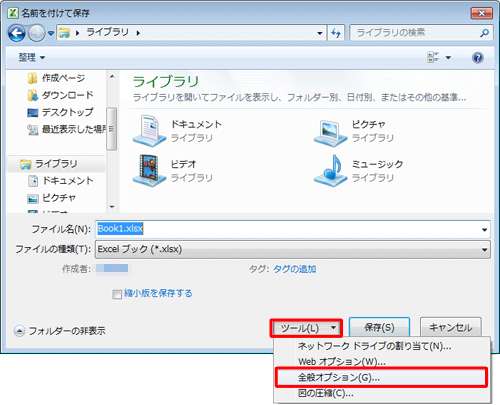Click the キャンセル button
This screenshot has width=500, height=405.
[x=451, y=327]
